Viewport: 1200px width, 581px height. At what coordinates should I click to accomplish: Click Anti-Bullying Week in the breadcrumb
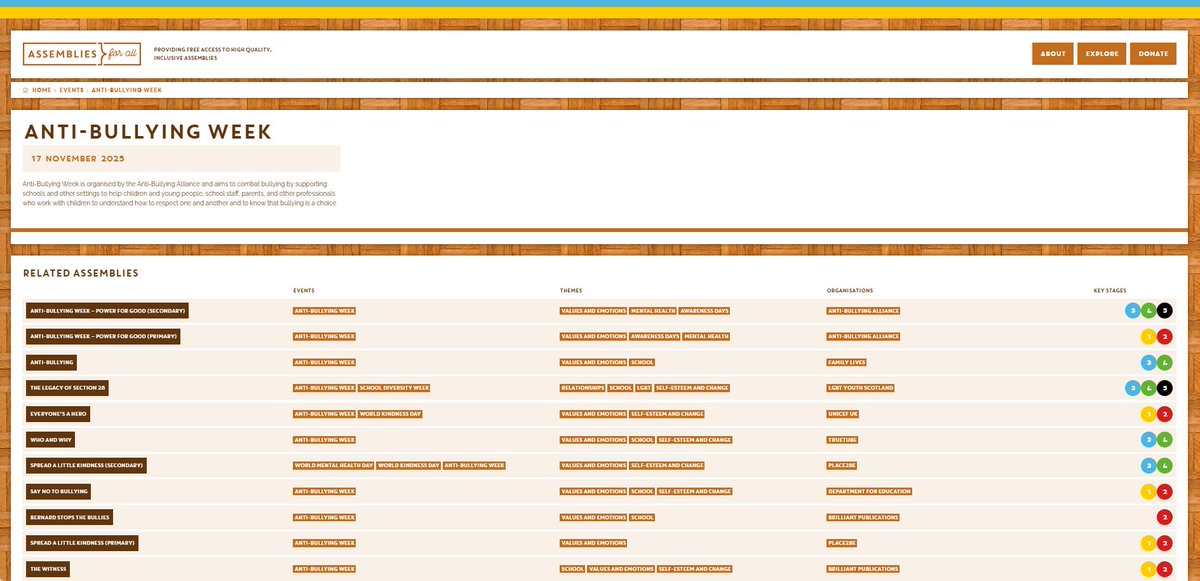pos(127,90)
